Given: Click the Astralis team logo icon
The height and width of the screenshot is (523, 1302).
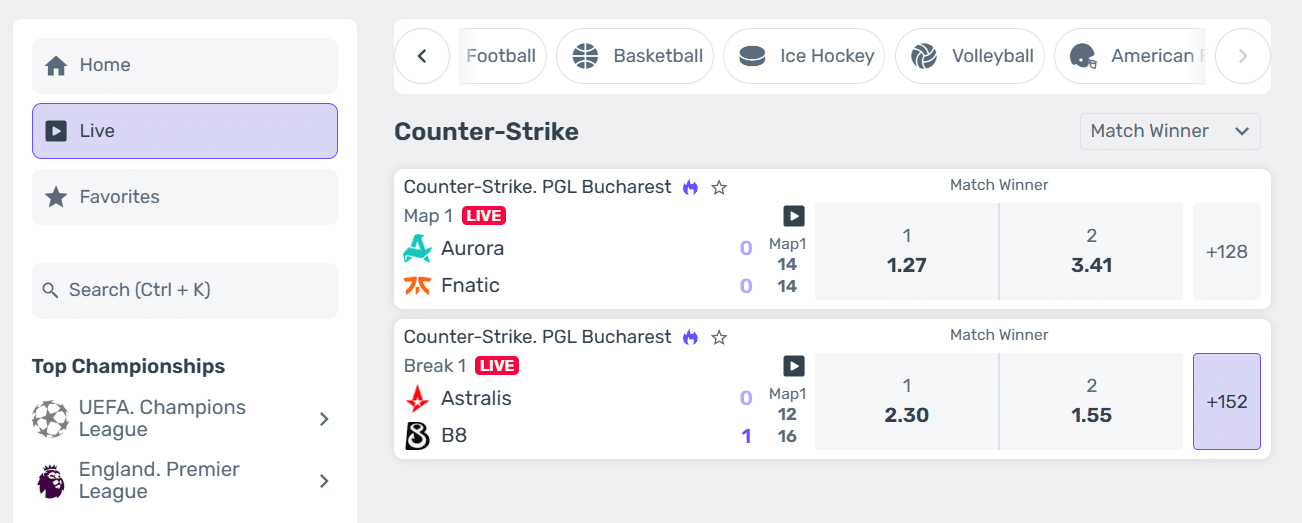Looking at the screenshot, I should pyautogui.click(x=417, y=399).
